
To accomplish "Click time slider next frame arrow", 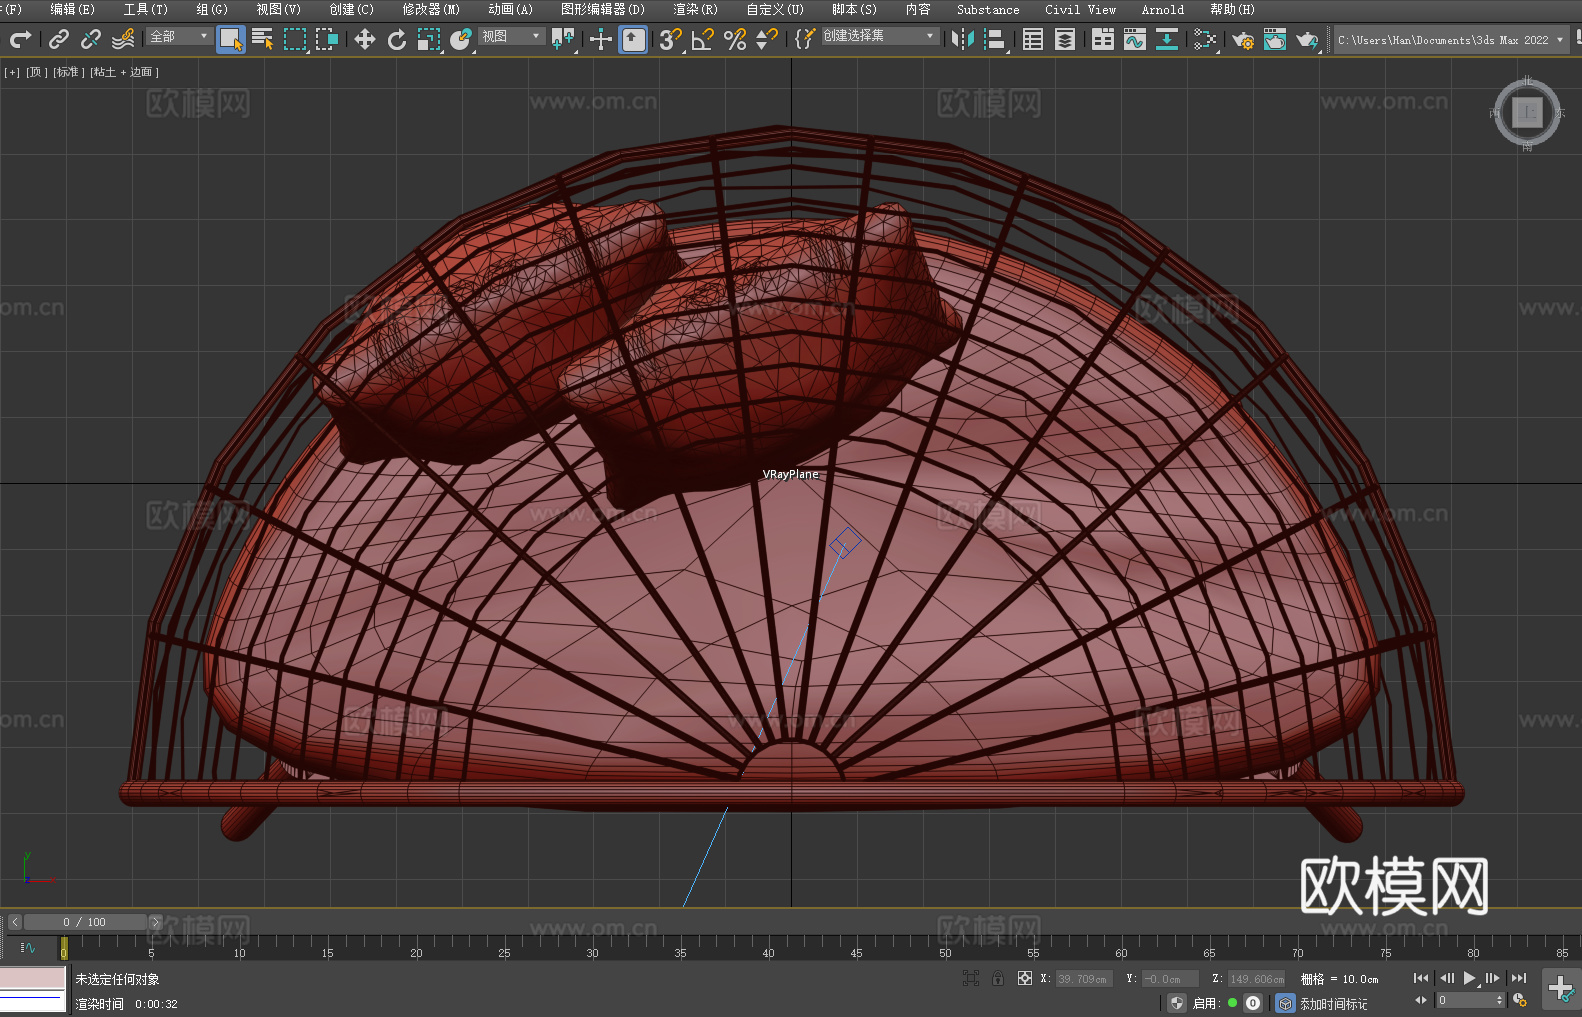I will click(155, 922).
